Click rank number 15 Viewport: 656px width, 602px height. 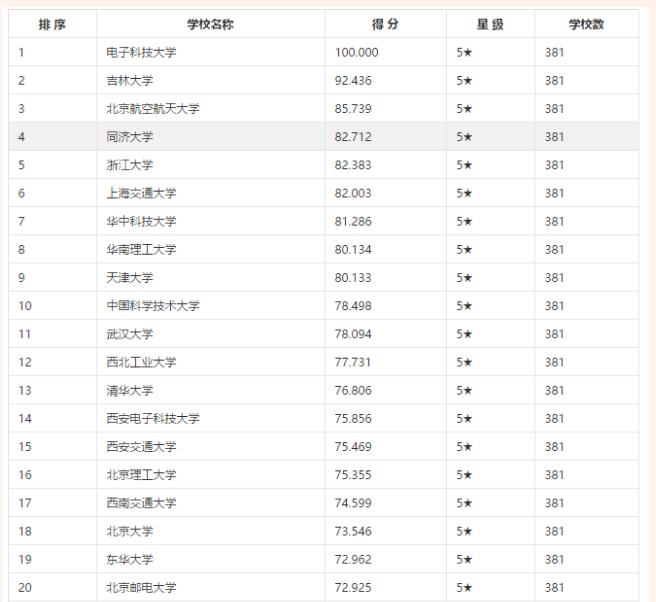25,447
